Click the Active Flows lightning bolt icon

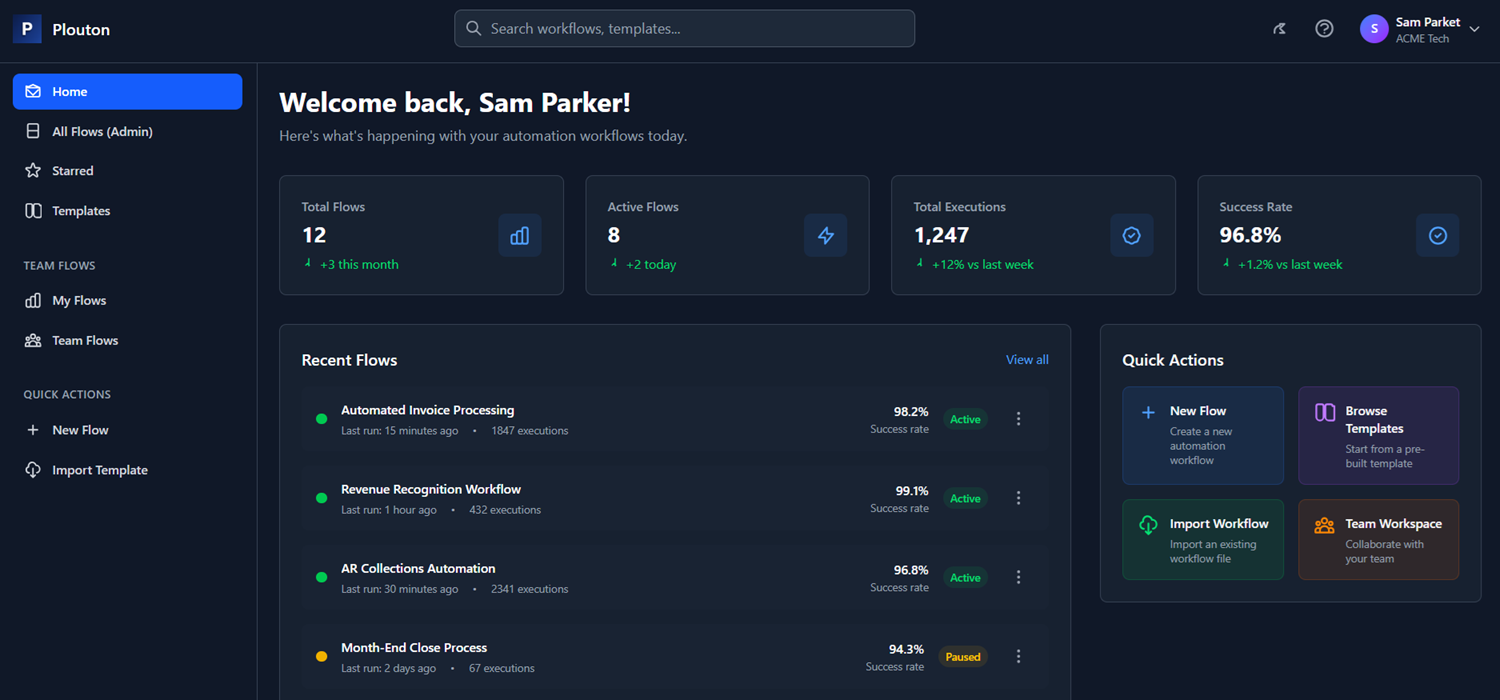[826, 235]
